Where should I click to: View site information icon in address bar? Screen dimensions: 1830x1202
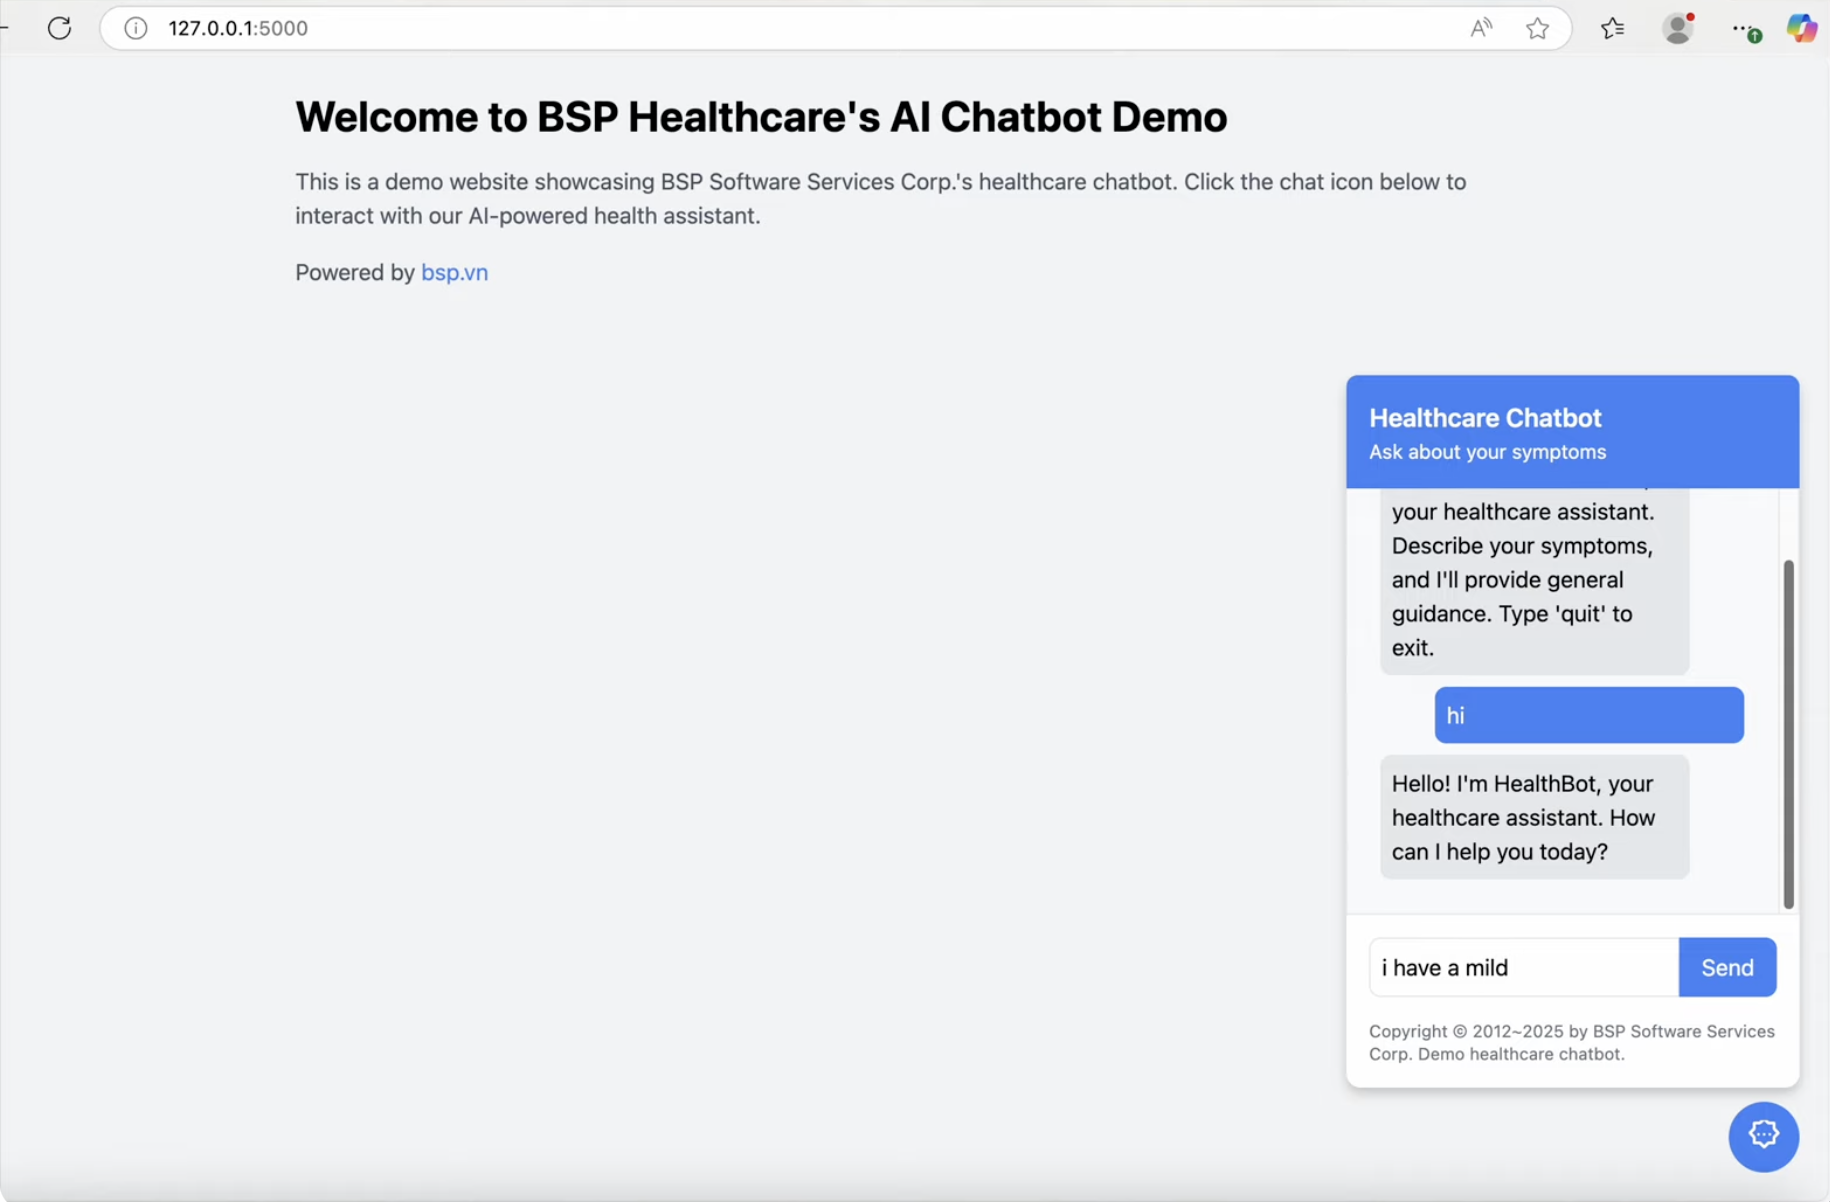click(x=136, y=28)
